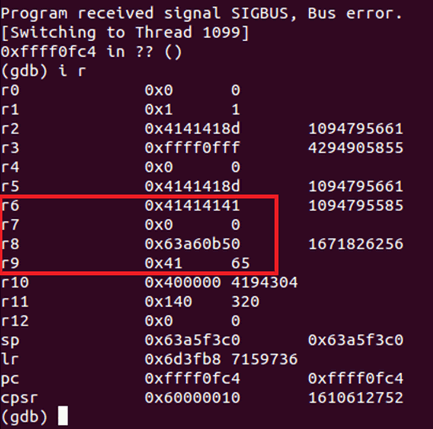Viewport: 433px width, 429px height.
Task: Click address 0xffff0fc4 above gdb prompt
Action: [48, 52]
